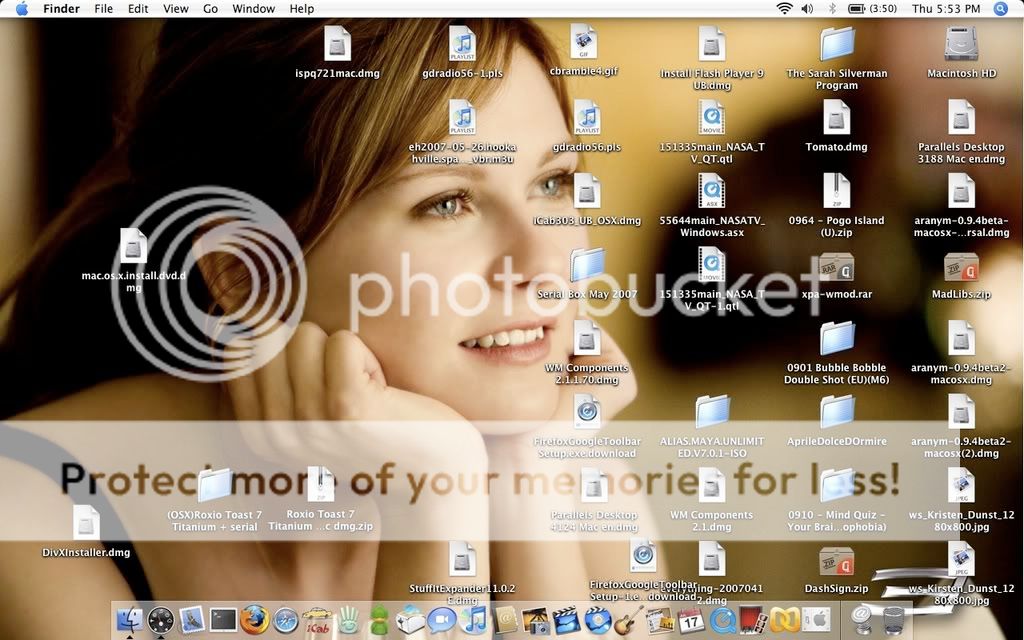
Task: Launch iMovie clapperboard icon in dock
Action: coord(566,619)
